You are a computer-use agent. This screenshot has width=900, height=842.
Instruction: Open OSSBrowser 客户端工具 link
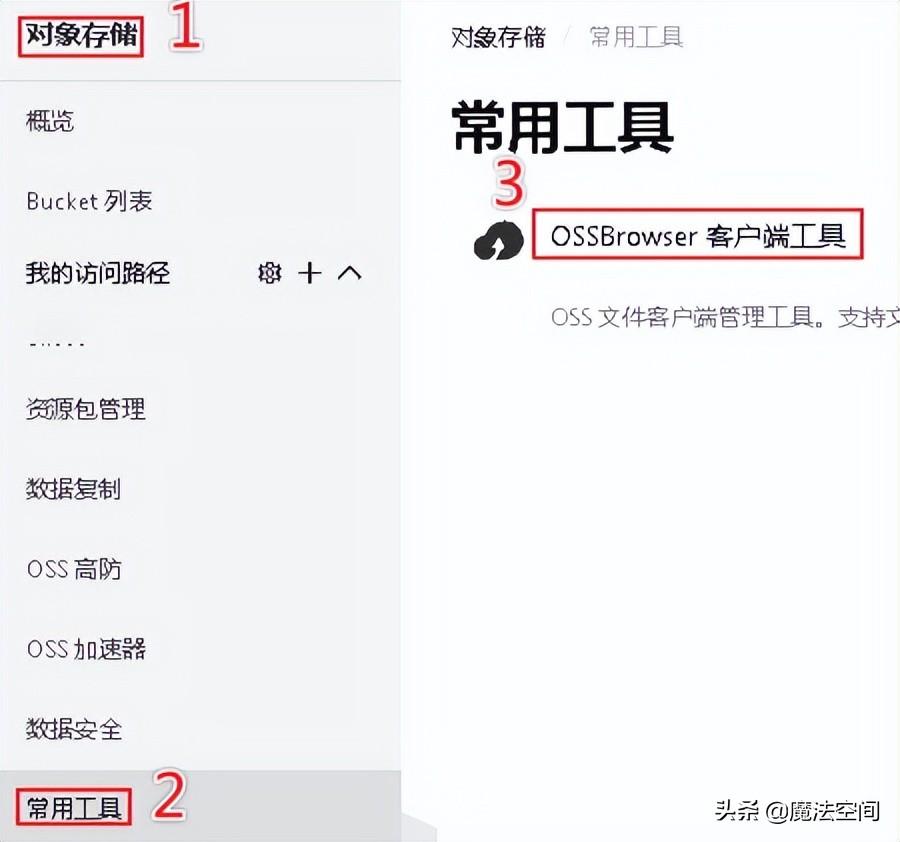point(698,236)
